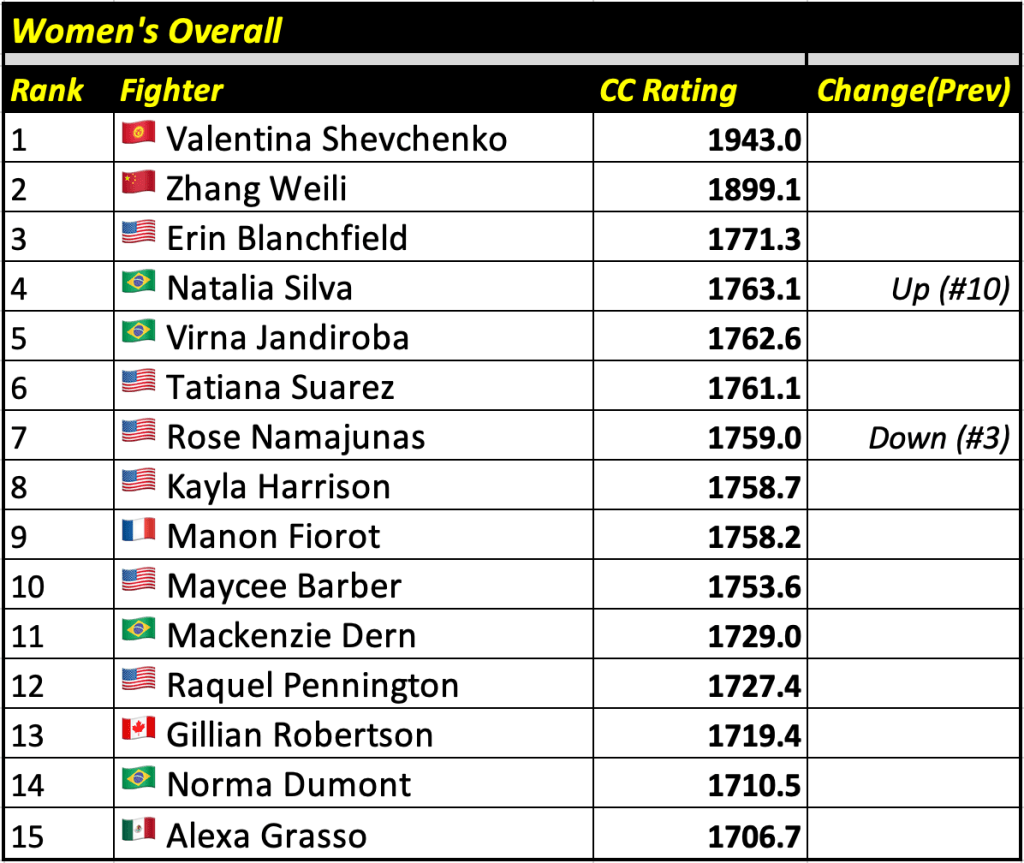The image size is (1024, 863).
Task: Click the Up (#10) change cell
Action: pyautogui.click(x=949, y=289)
